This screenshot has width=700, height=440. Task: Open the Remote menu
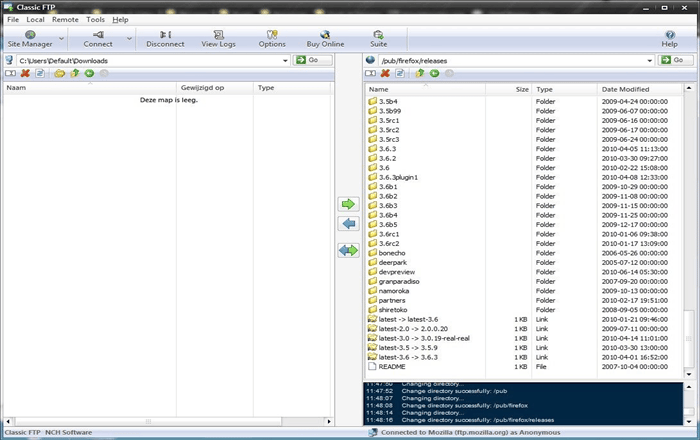pyautogui.click(x=65, y=20)
